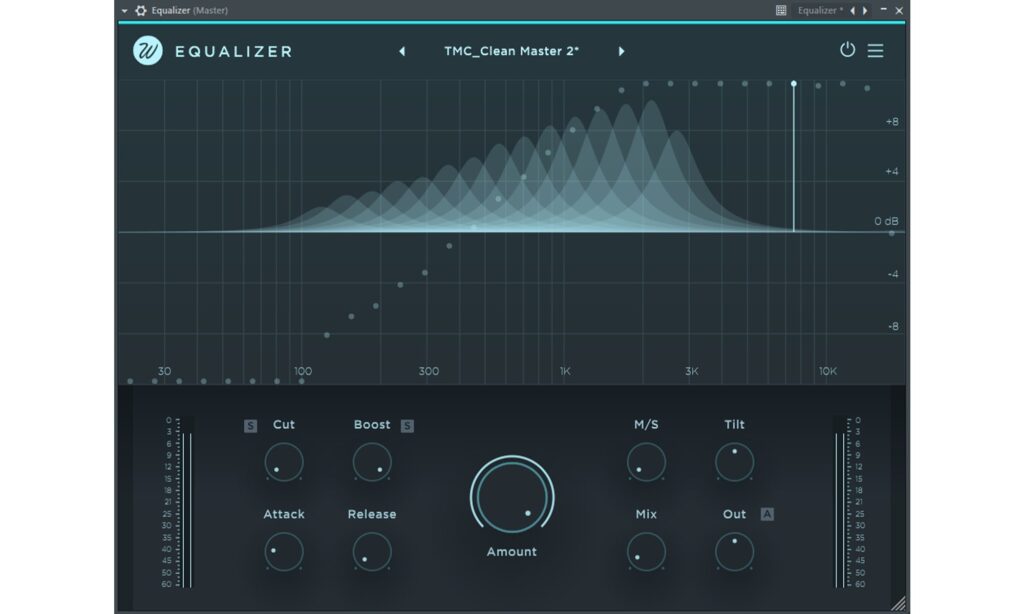The width and height of the screenshot is (1024, 614).
Task: Click the EQUALIZER title text
Action: tap(234, 52)
